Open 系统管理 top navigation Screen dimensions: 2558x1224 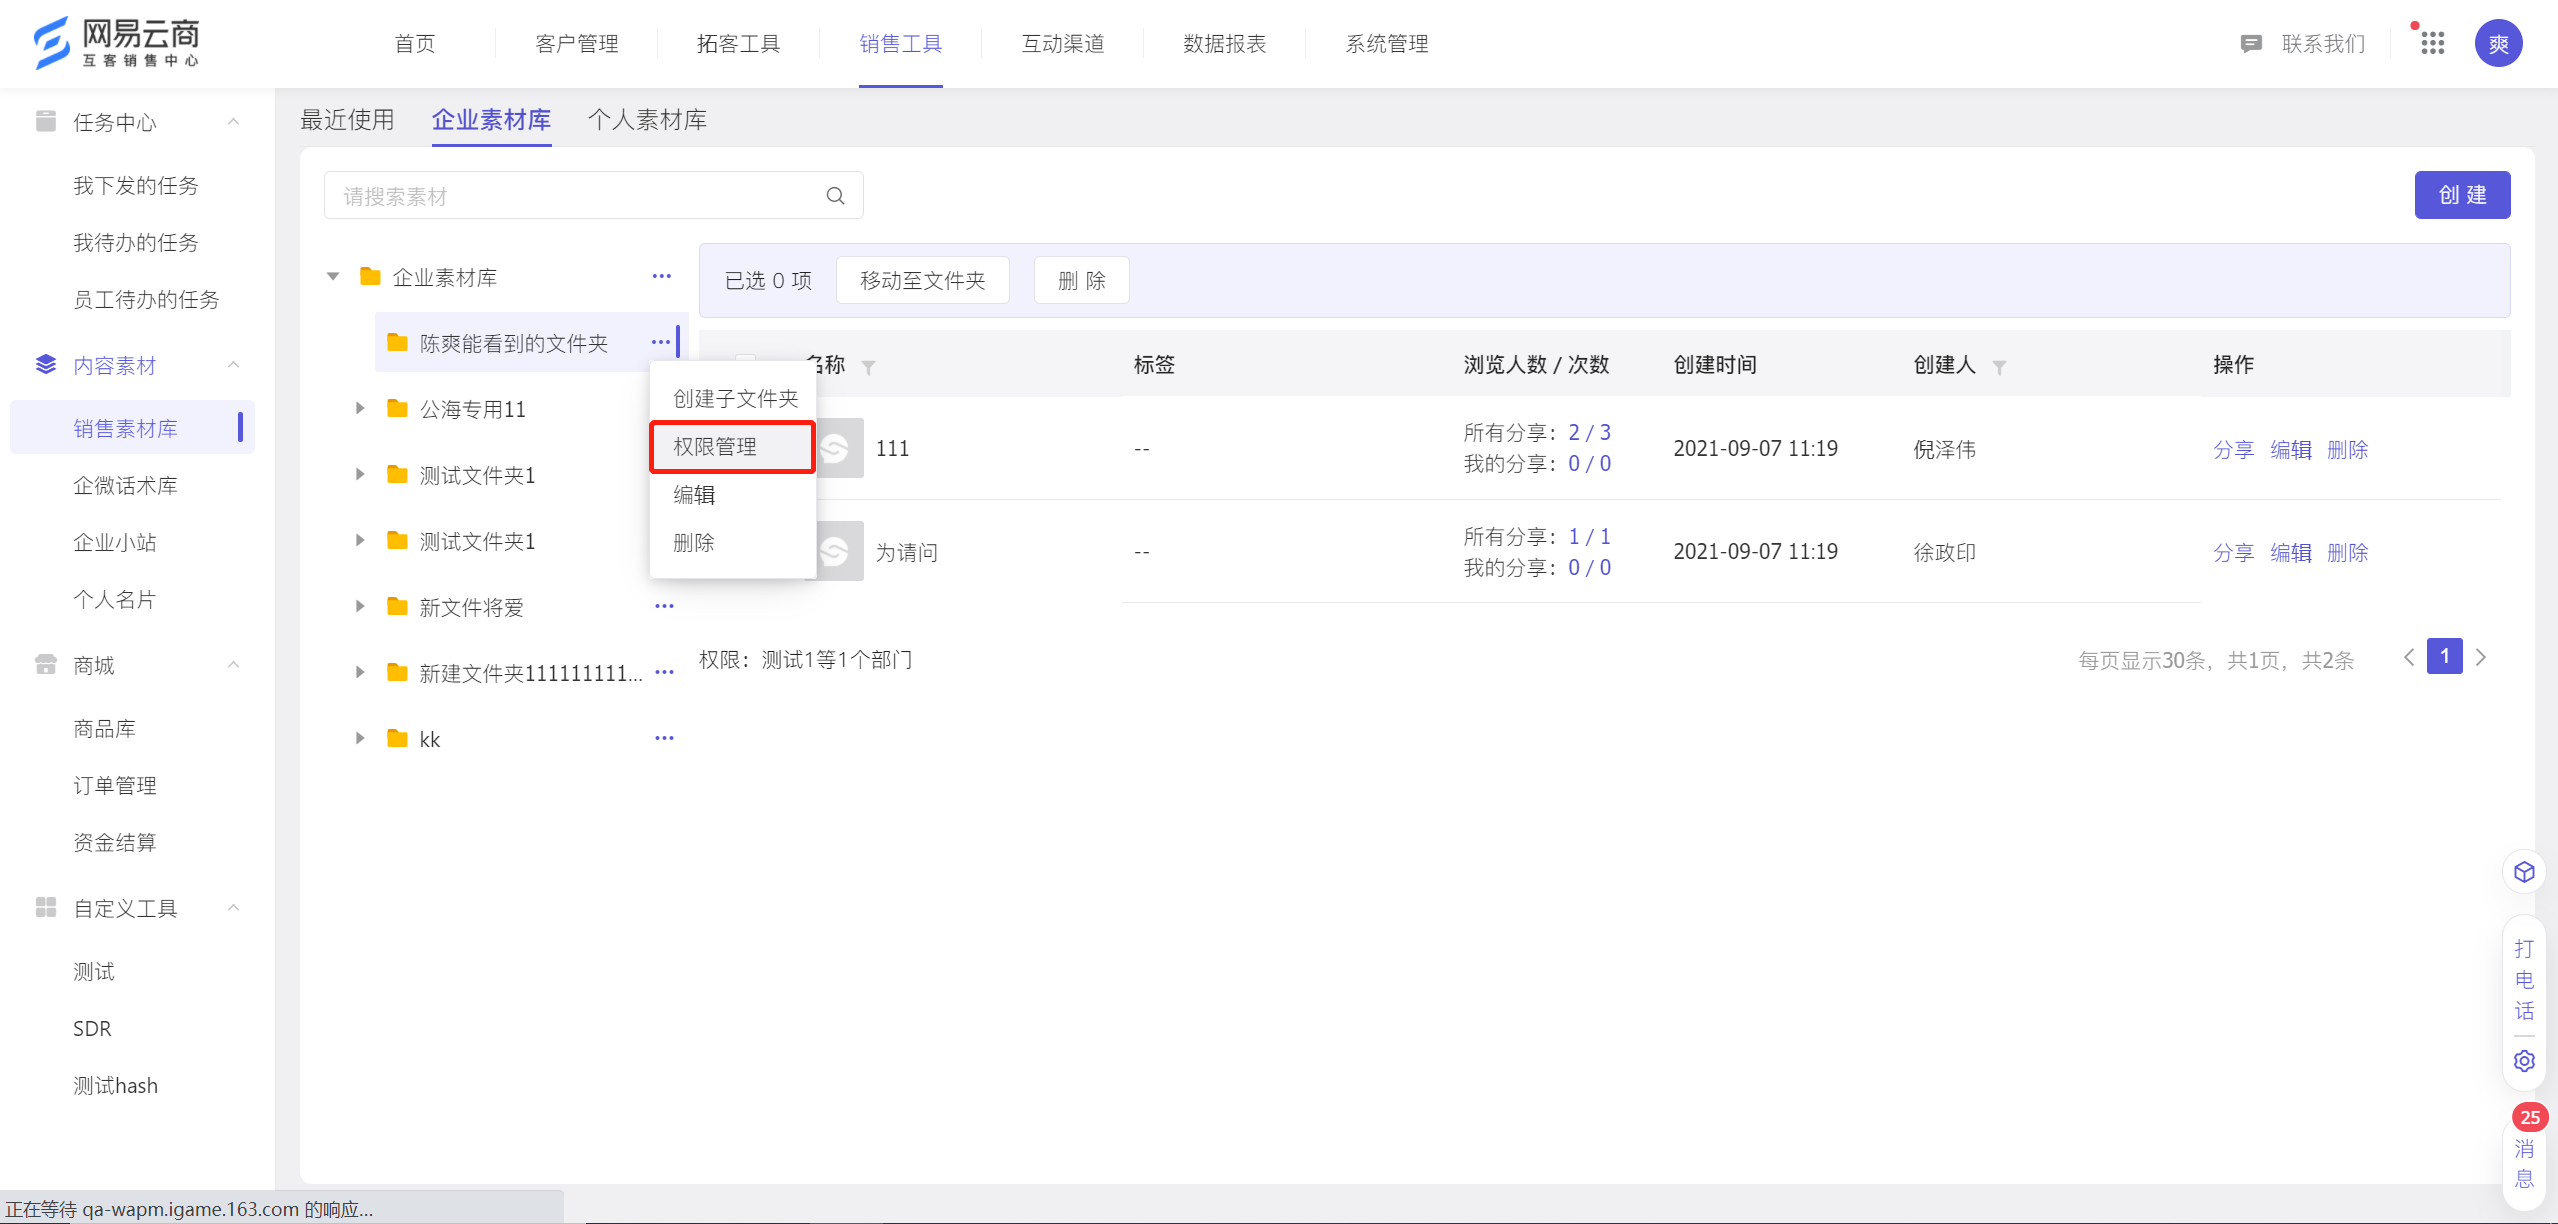[x=1387, y=43]
